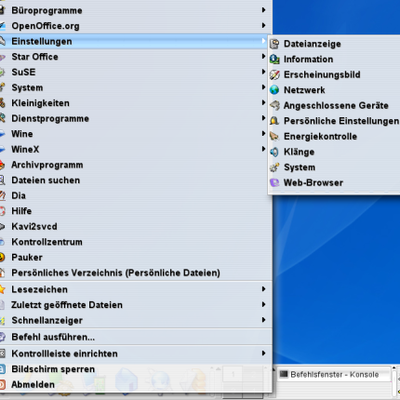The image size is (400, 400).
Task: Choose Befehl ausführen... entry
Action: point(135,337)
